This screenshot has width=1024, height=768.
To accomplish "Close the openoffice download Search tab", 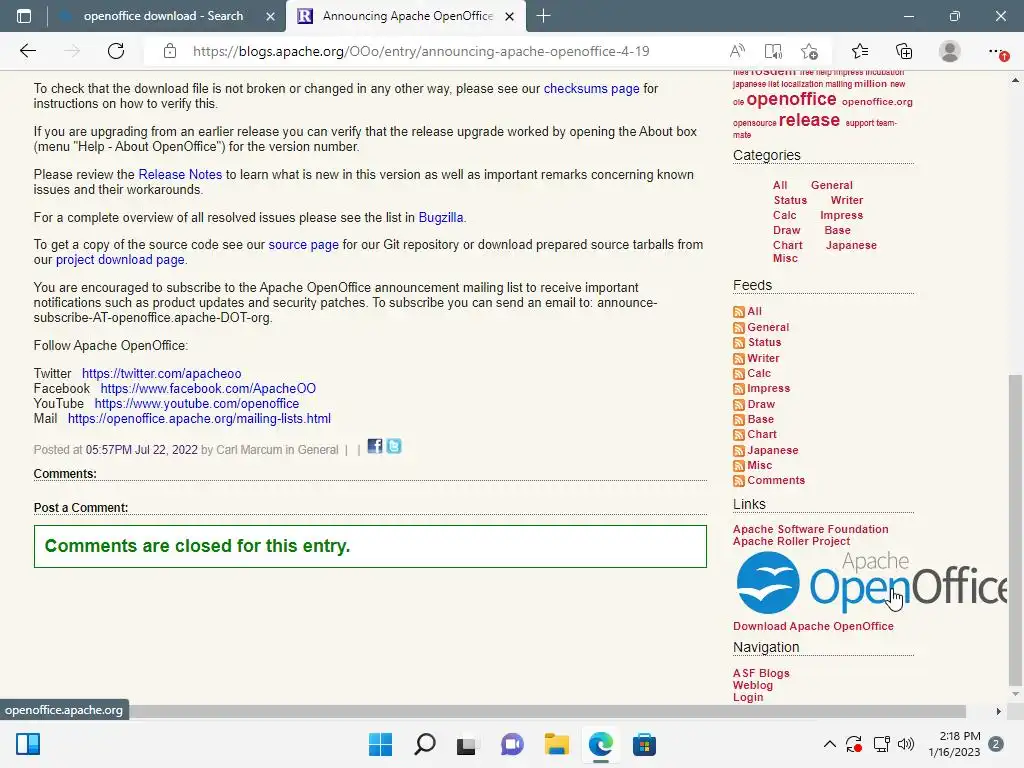I will point(270,16).
